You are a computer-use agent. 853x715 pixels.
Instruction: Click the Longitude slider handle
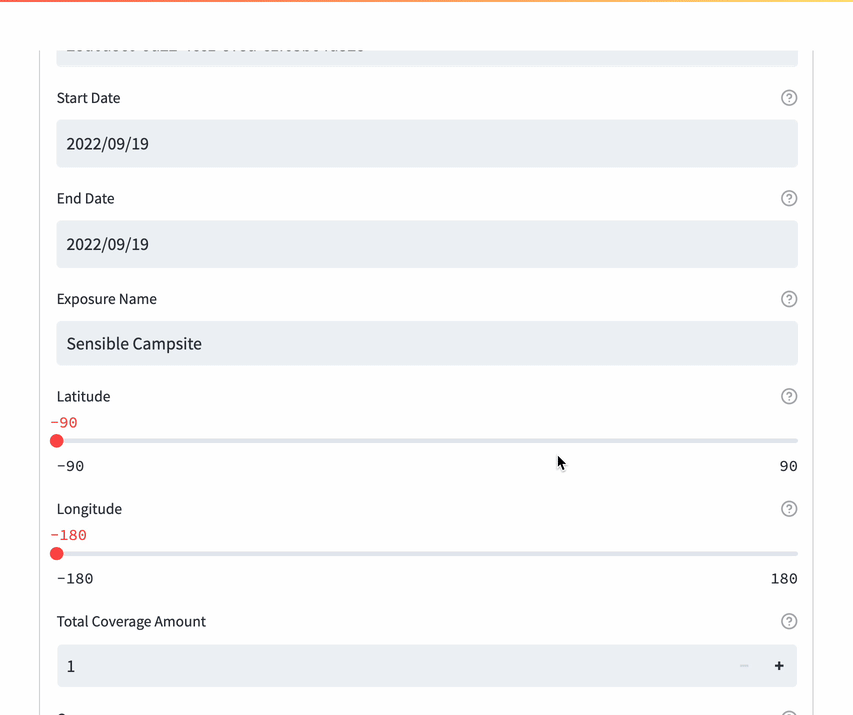coord(57,554)
